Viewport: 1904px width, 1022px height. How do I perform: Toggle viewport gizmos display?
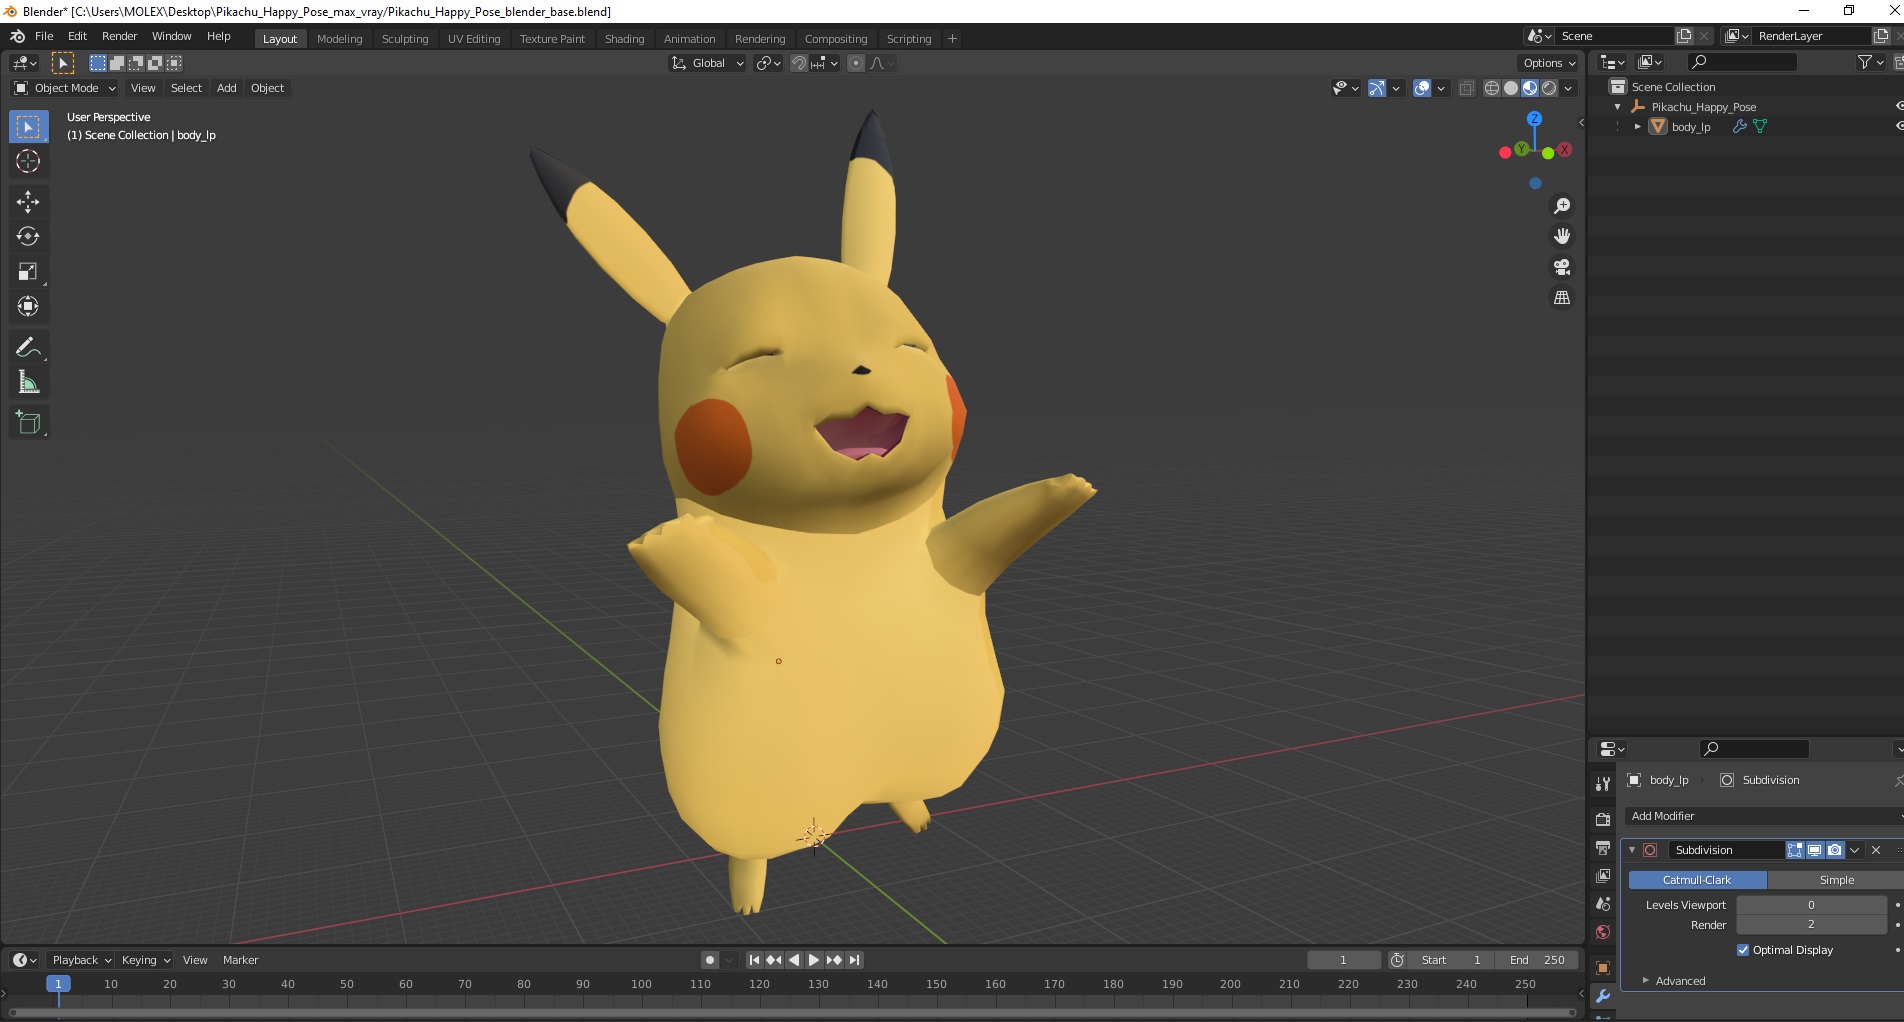point(1377,88)
